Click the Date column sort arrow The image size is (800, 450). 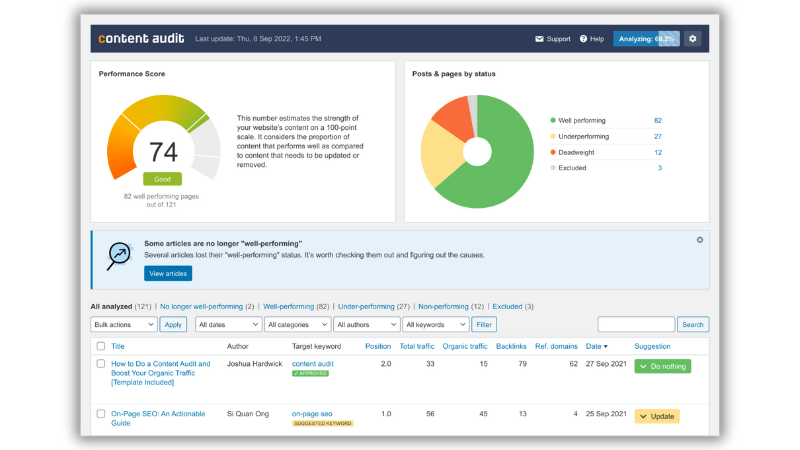[x=606, y=346]
